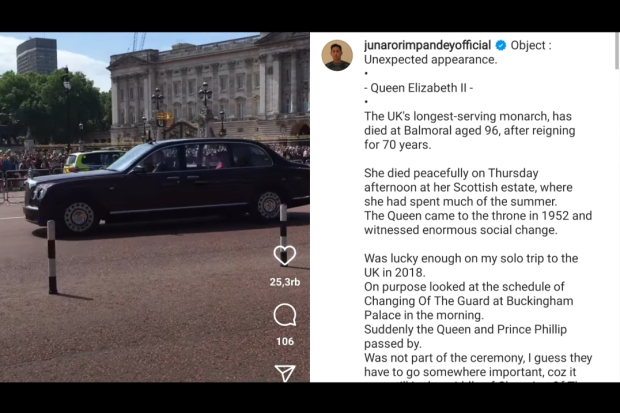Open comments via the speech bubble icon
This screenshot has width=620, height=413.
coord(285,315)
